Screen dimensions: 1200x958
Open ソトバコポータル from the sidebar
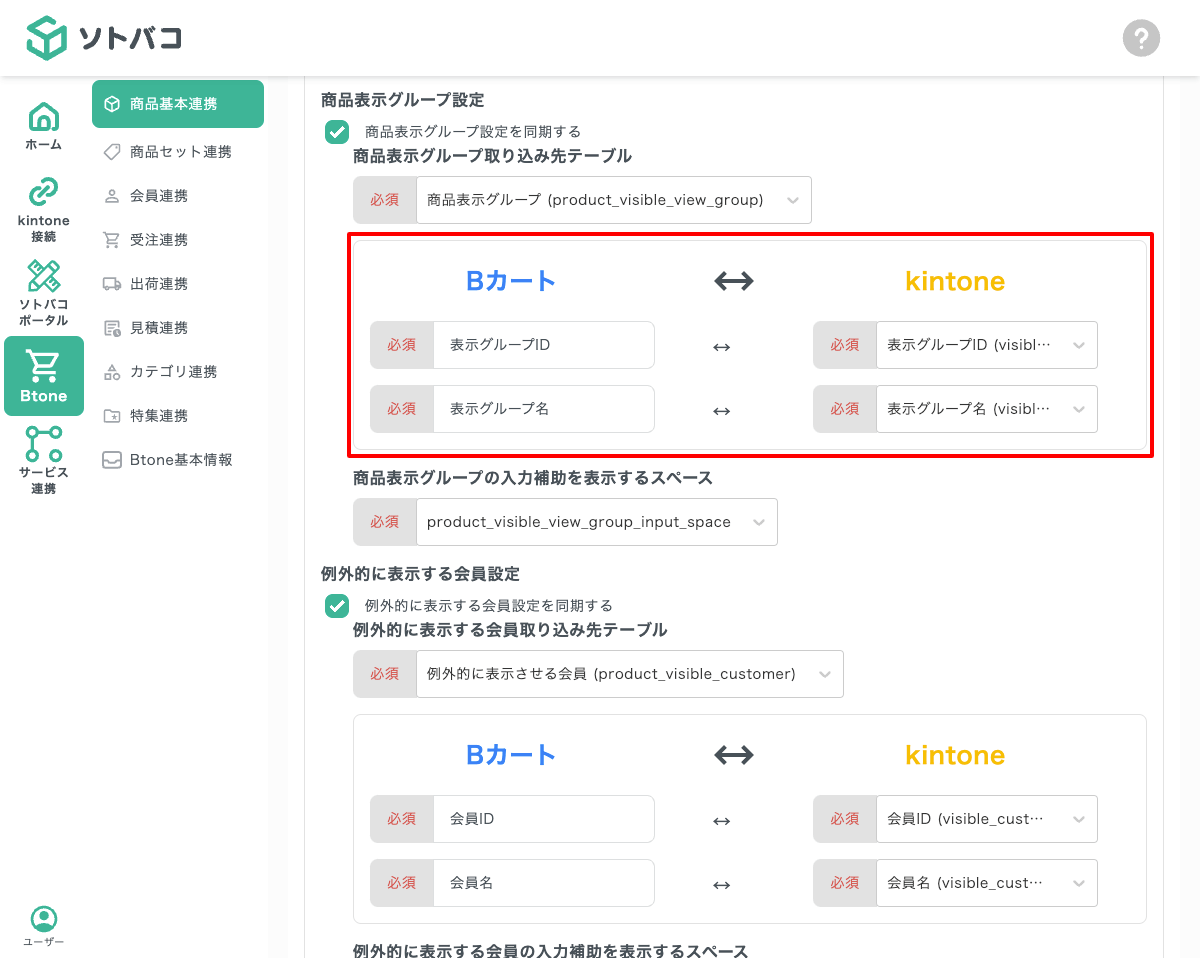tap(43, 277)
